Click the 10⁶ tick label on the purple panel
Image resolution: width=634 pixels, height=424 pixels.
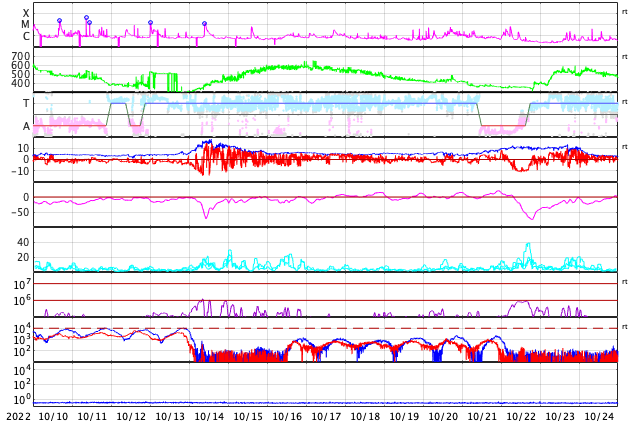pos(22,301)
